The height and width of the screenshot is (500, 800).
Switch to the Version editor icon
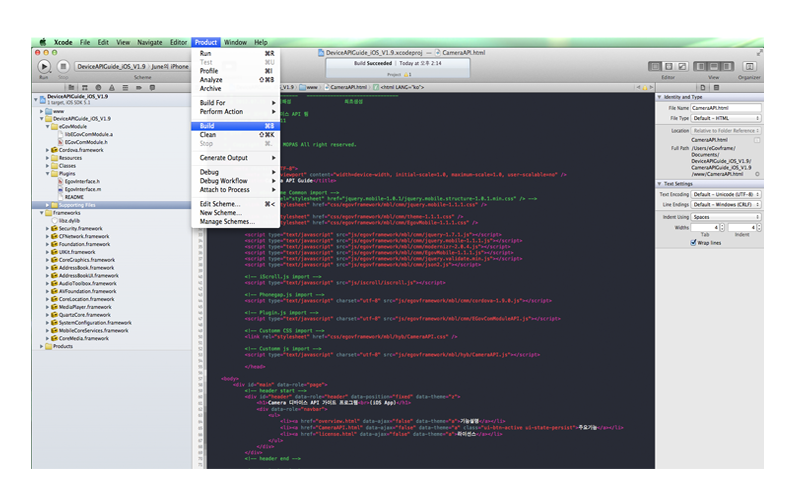point(681,66)
